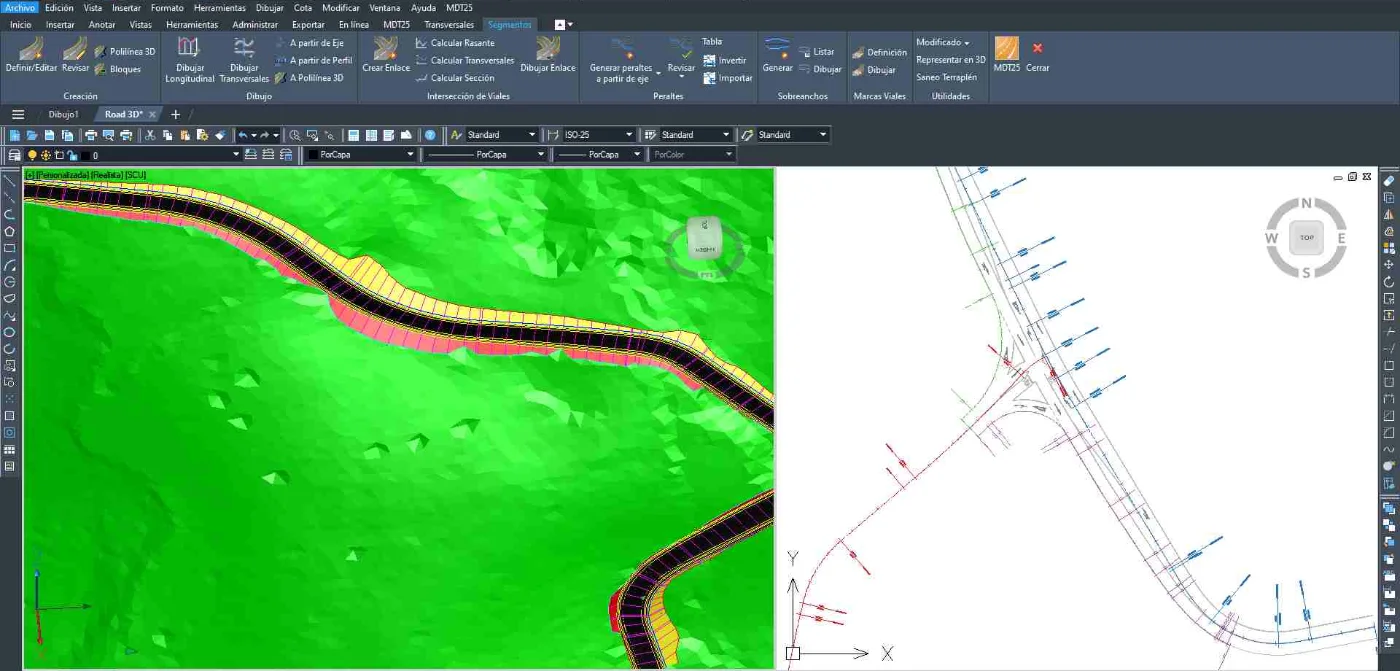Select the Polilínea 3D creation tool
Image resolution: width=1400 pixels, height=671 pixels.
(125, 51)
